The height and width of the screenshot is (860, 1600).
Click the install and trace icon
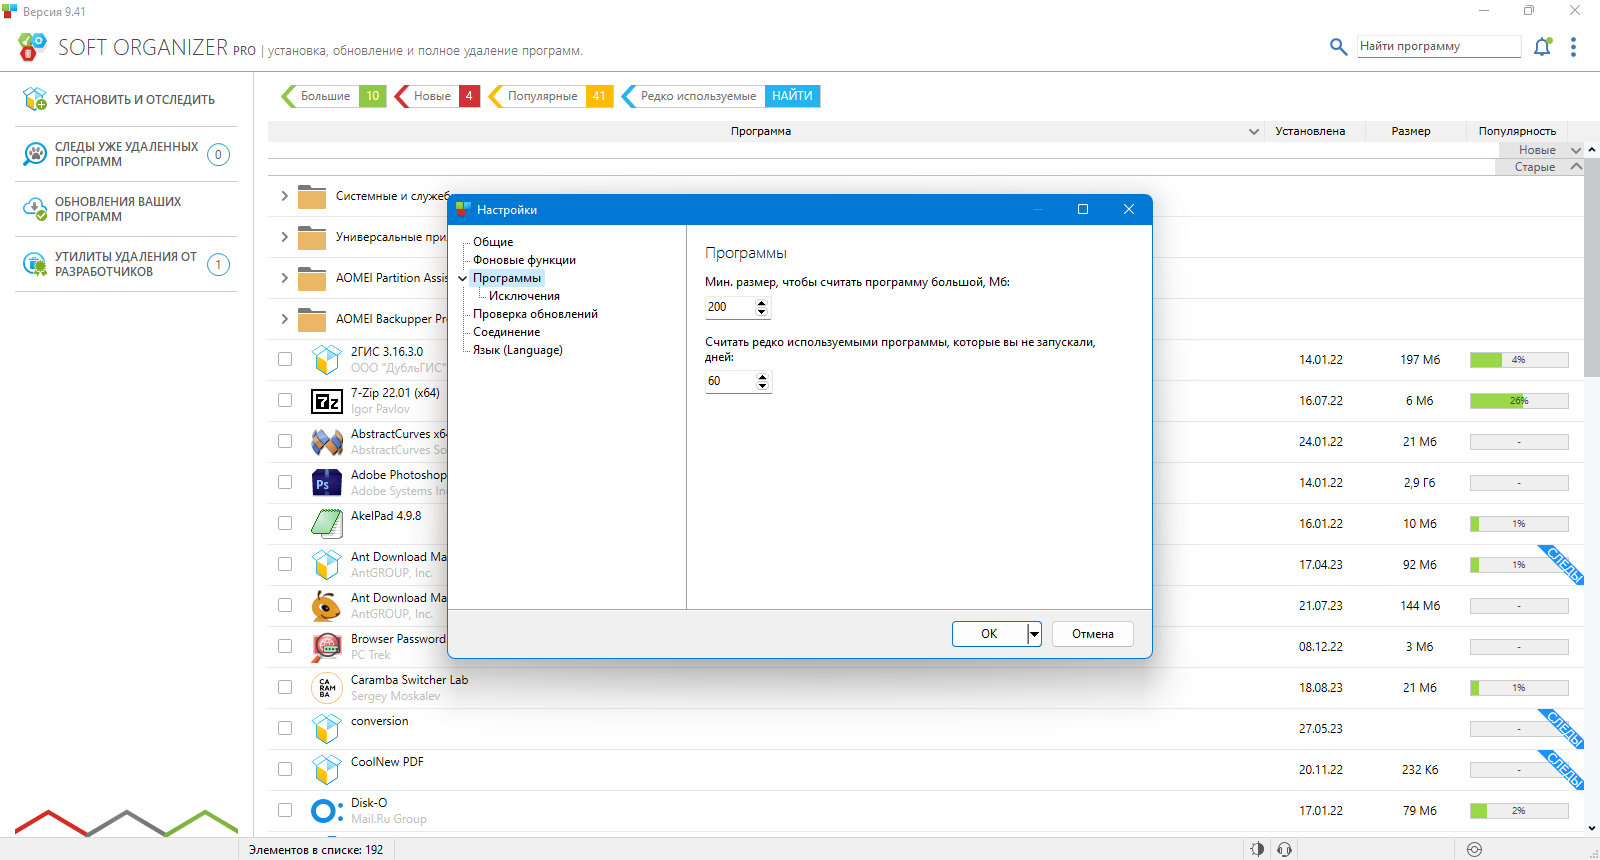point(35,99)
